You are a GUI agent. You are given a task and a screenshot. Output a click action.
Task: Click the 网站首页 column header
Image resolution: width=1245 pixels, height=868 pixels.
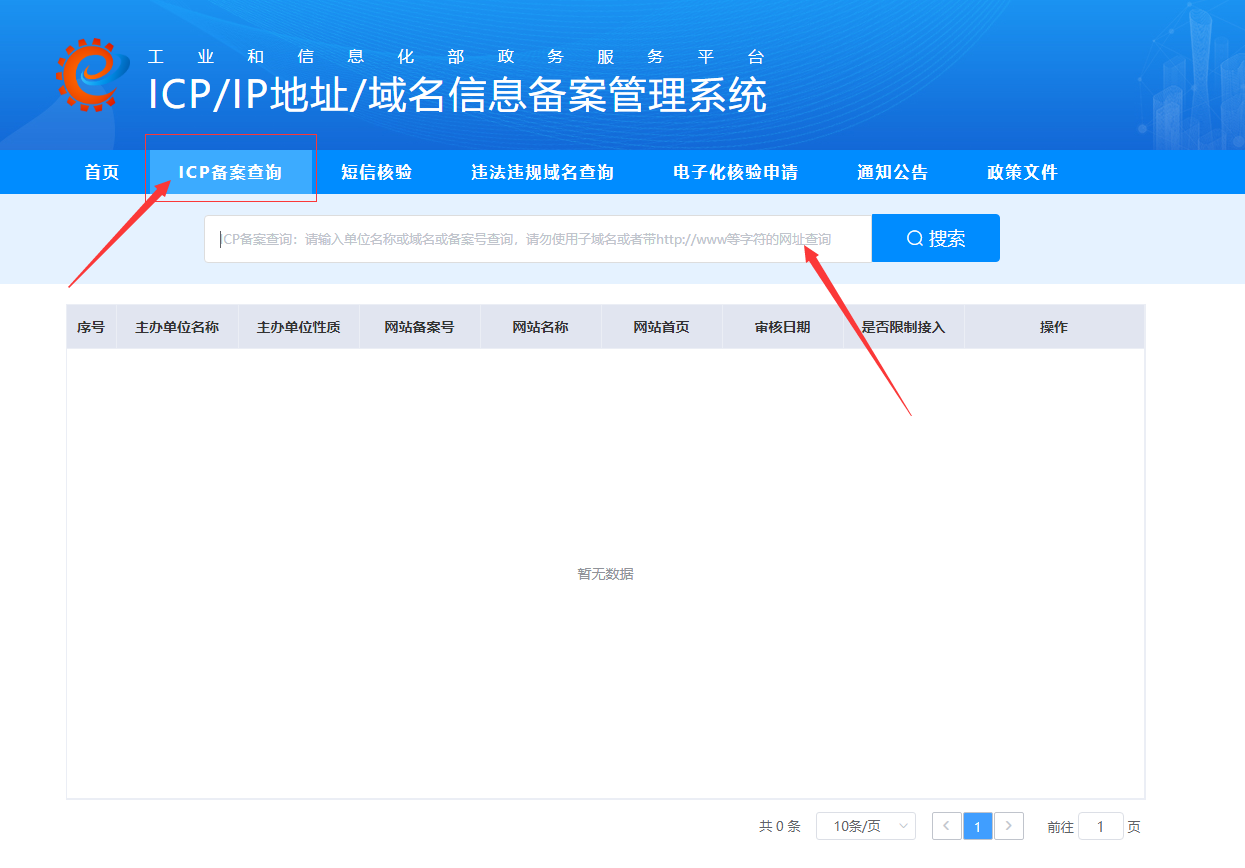(661, 327)
